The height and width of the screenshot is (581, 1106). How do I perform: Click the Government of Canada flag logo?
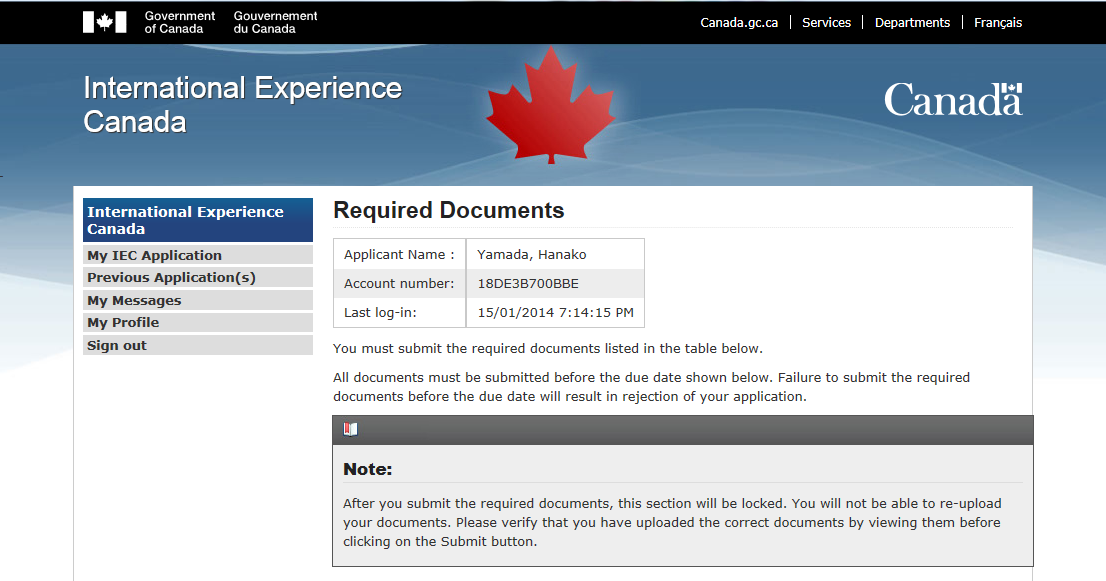[x=104, y=22]
